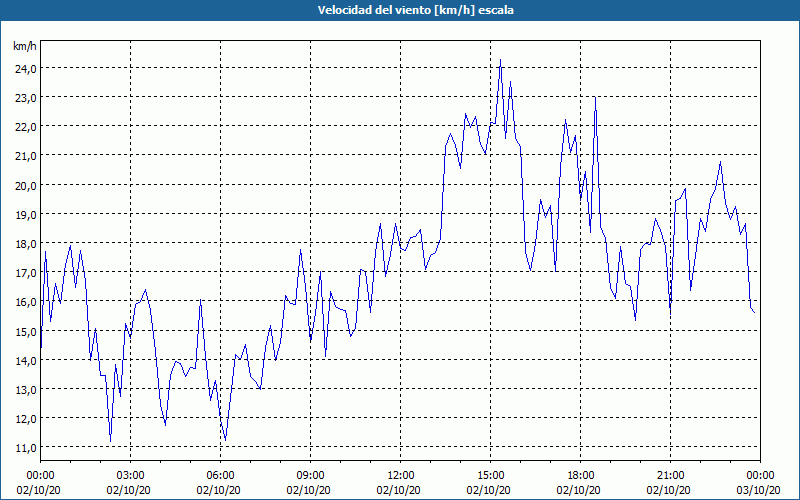The height and width of the screenshot is (500, 800).
Task: Select the 16,0 y-axis value
Action: (25, 302)
